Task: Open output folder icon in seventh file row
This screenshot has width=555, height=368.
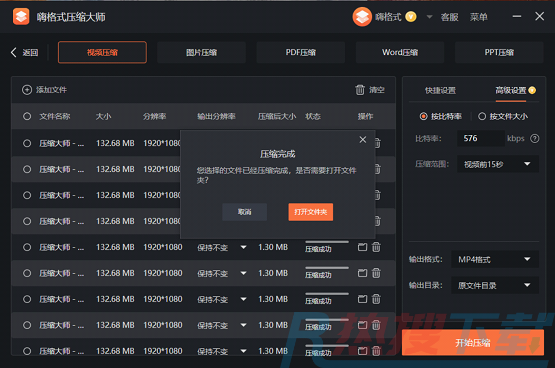Action: coord(362,299)
